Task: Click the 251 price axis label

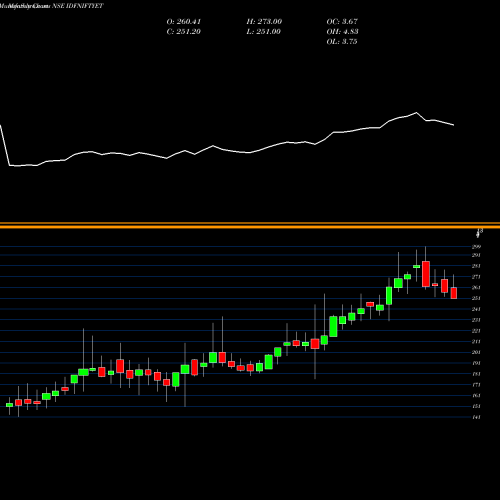Action: 476,298
